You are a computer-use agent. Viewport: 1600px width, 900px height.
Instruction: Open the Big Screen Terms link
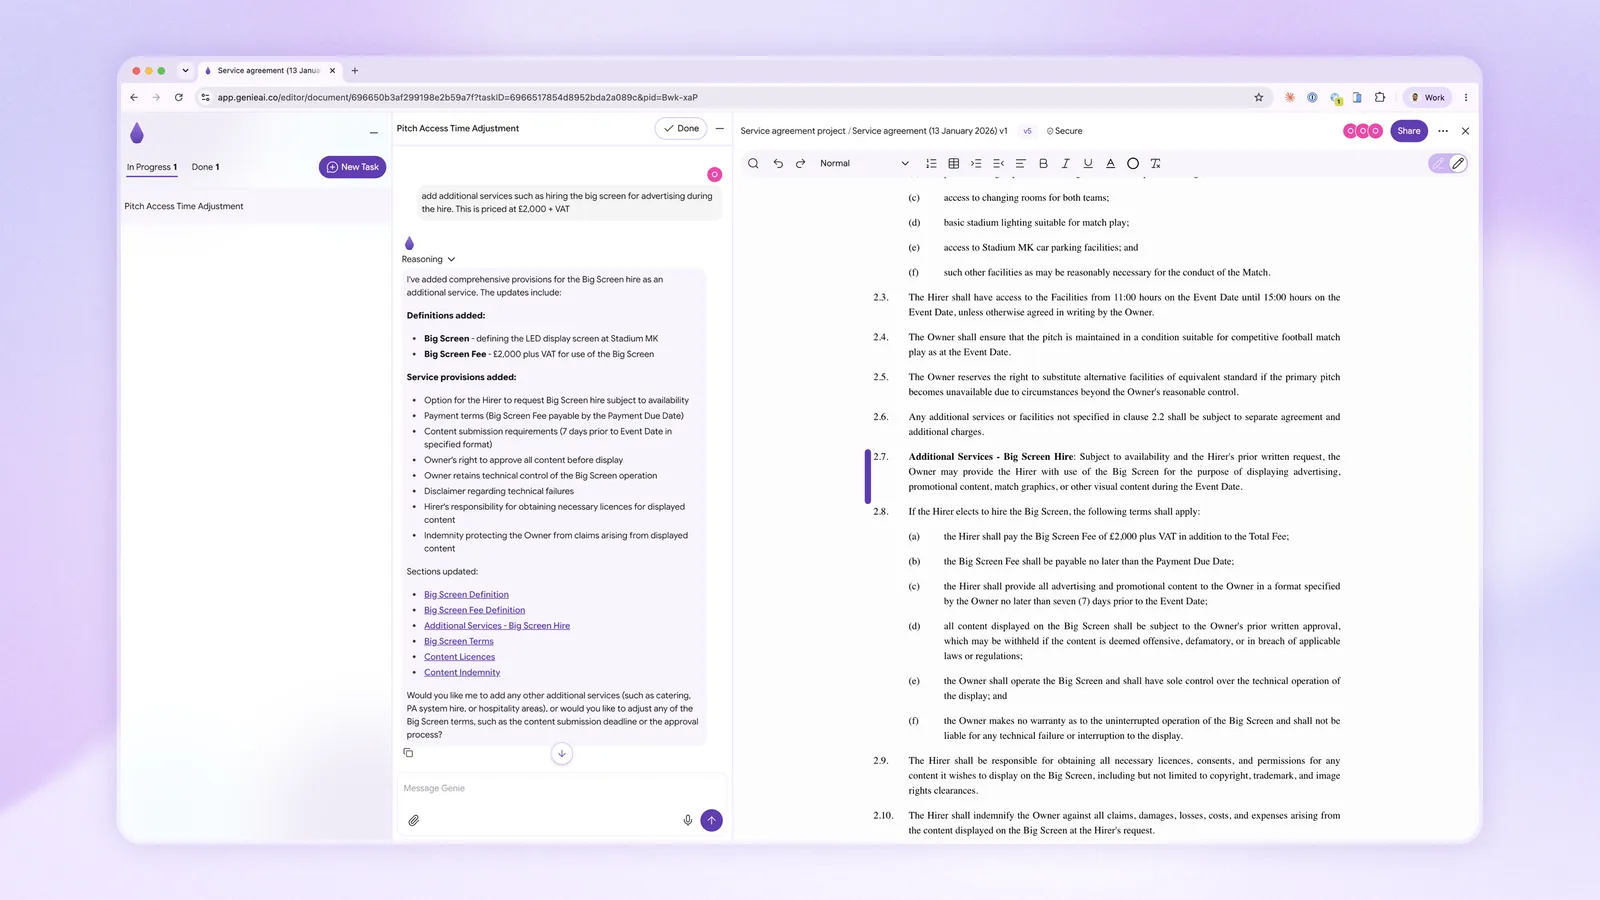click(459, 641)
